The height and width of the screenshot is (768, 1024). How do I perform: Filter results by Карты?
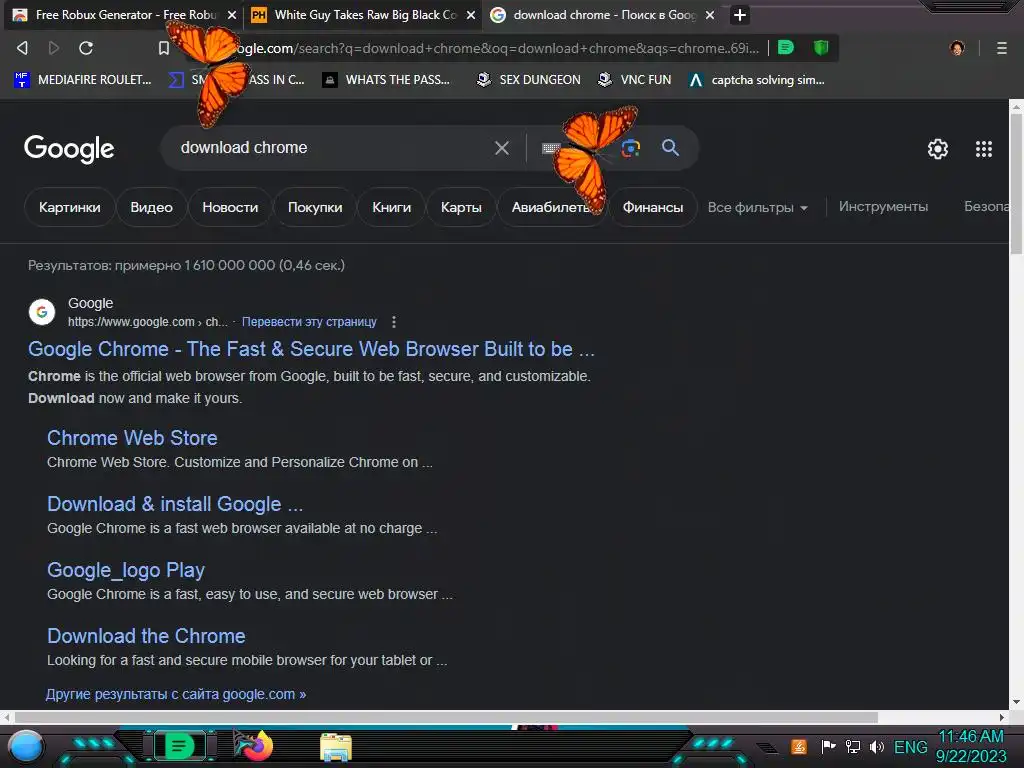(461, 207)
